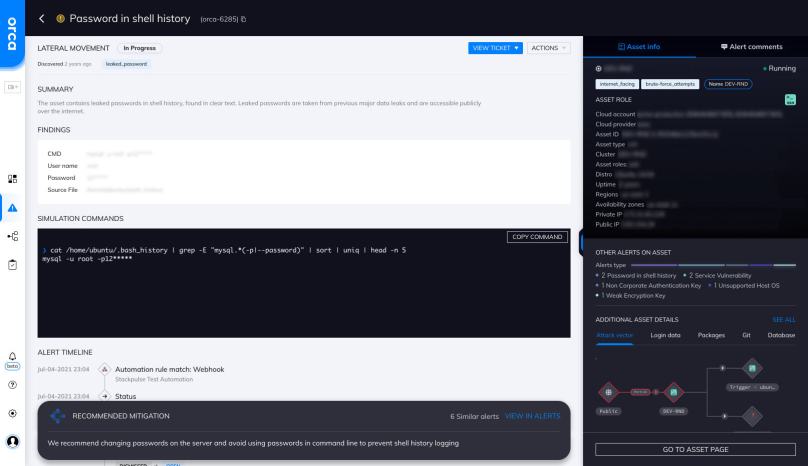Open the Packages tab

pos(712,334)
